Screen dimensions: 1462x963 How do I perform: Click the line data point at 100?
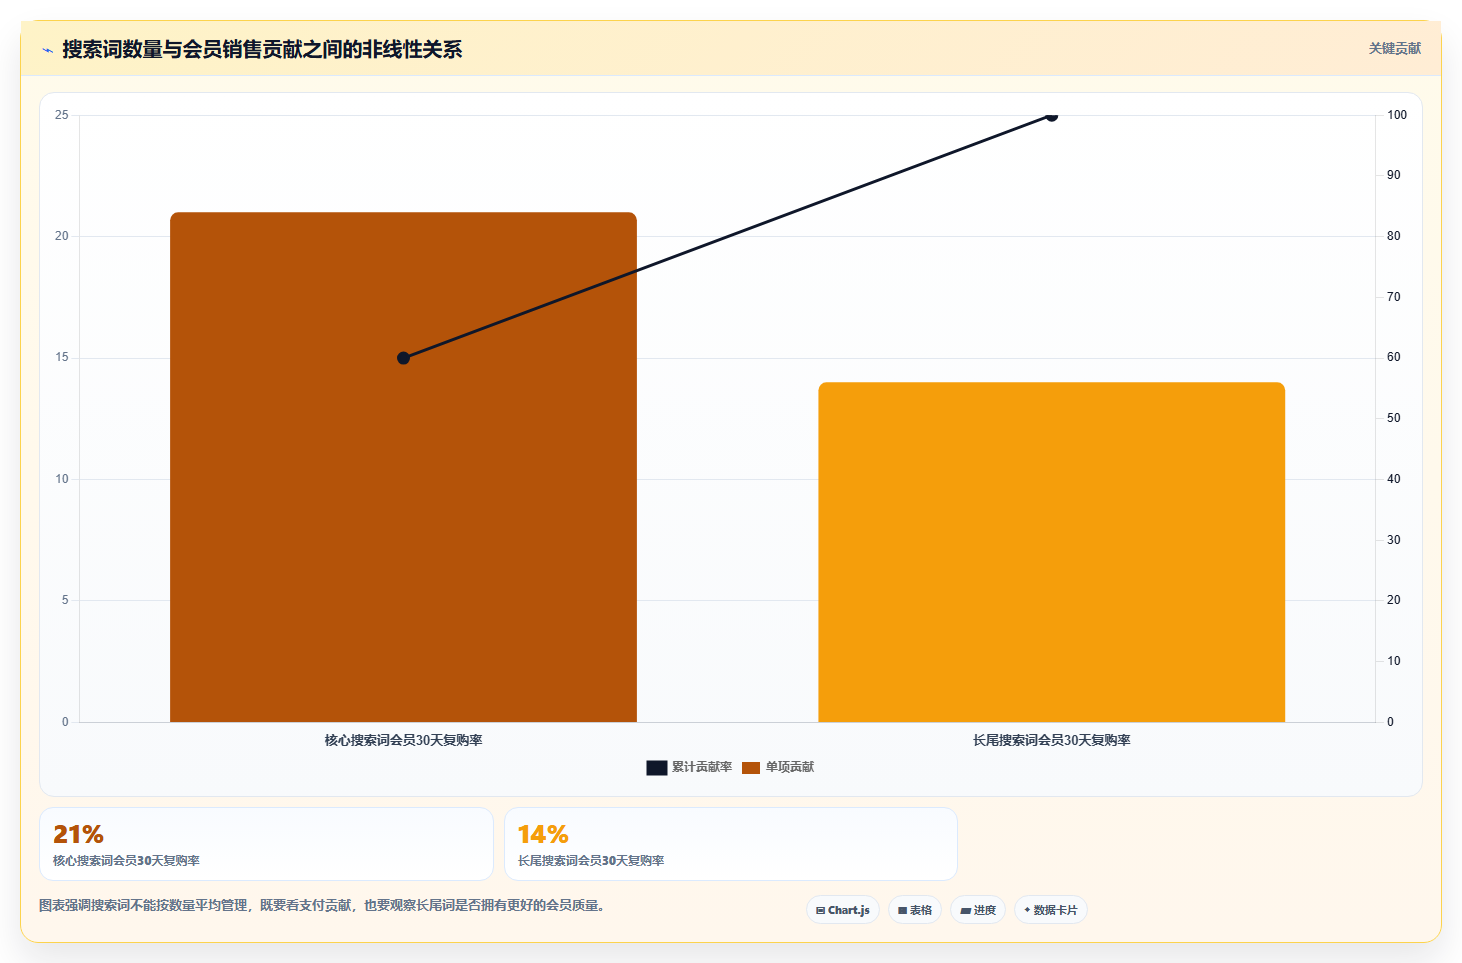pos(1051,115)
